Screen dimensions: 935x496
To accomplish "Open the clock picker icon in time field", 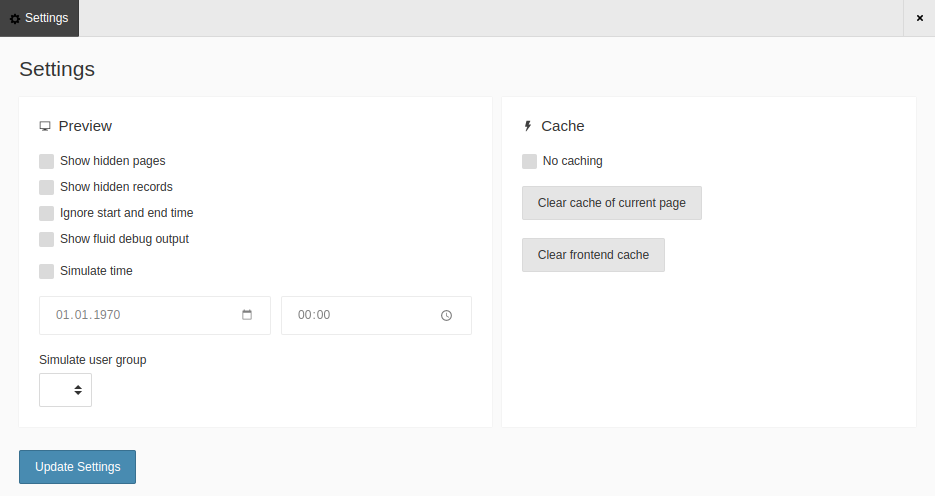I will click(446, 315).
